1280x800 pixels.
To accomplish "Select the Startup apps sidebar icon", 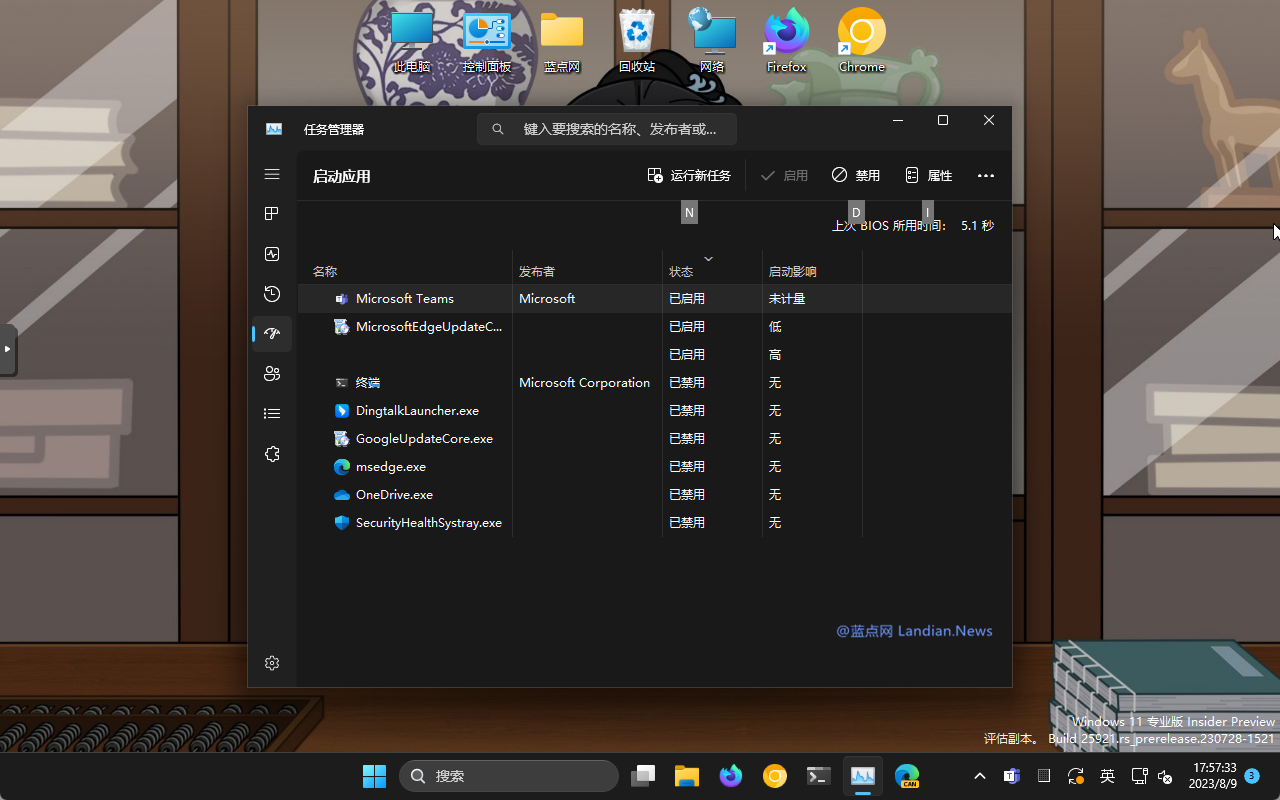I will tap(272, 334).
